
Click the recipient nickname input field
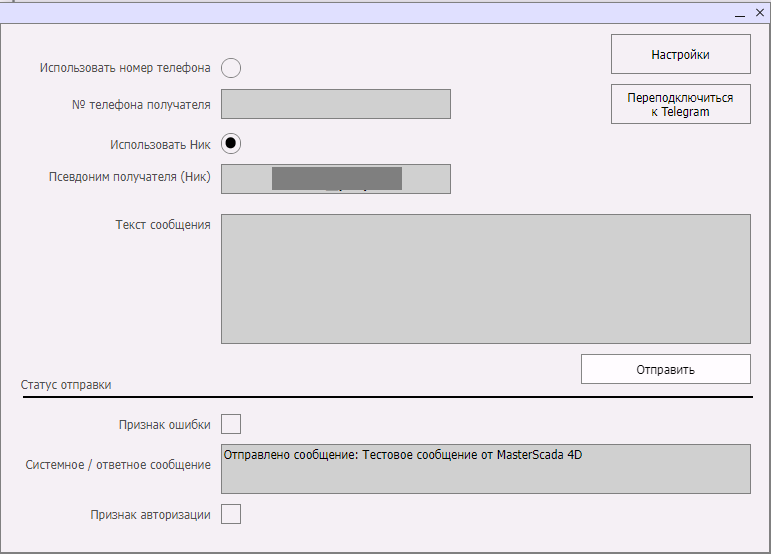click(x=335, y=178)
